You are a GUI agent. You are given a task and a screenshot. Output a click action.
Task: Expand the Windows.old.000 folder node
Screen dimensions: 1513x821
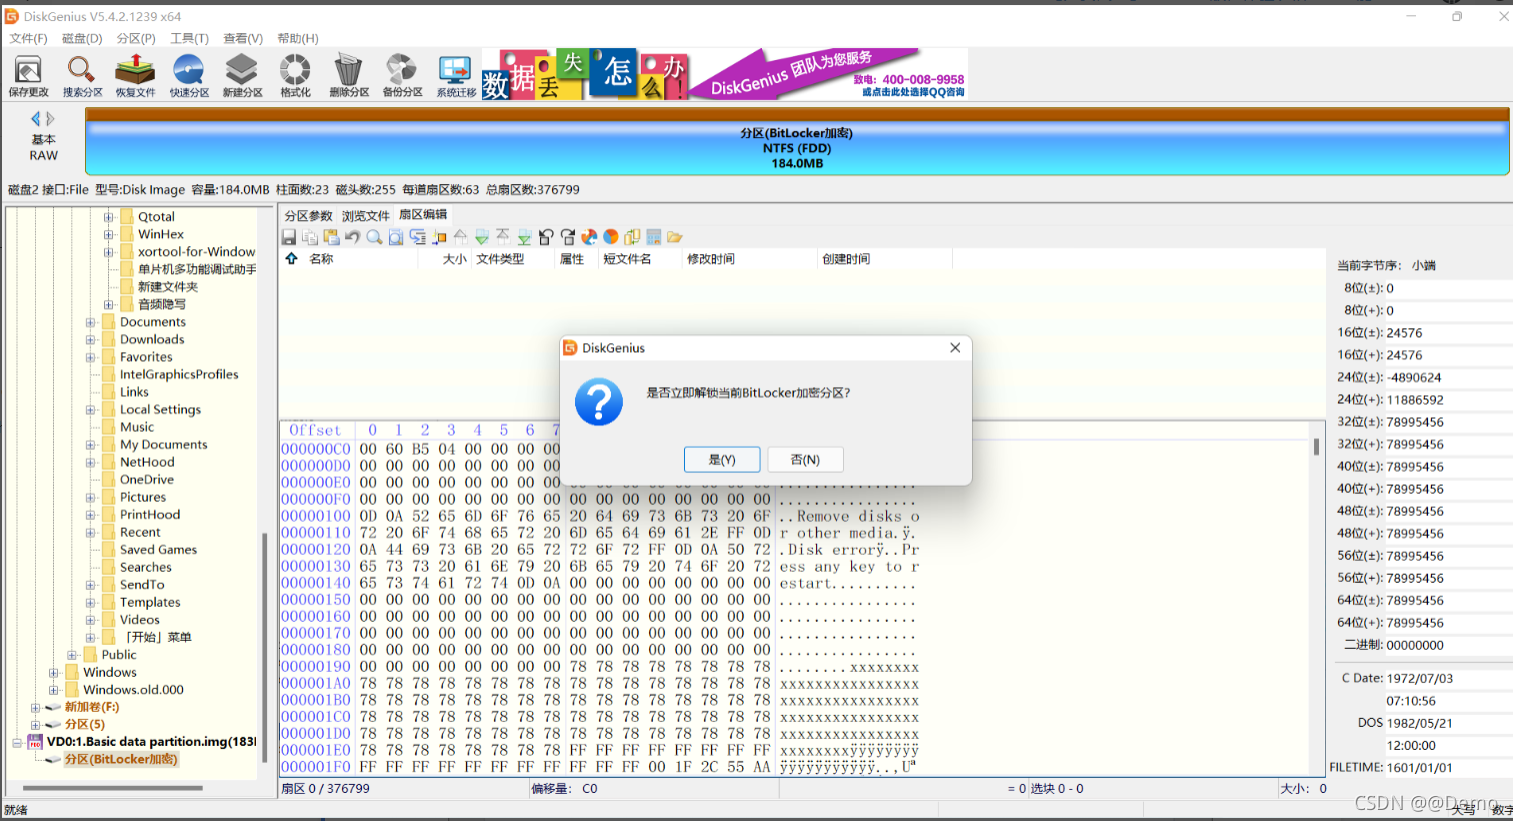click(54, 690)
